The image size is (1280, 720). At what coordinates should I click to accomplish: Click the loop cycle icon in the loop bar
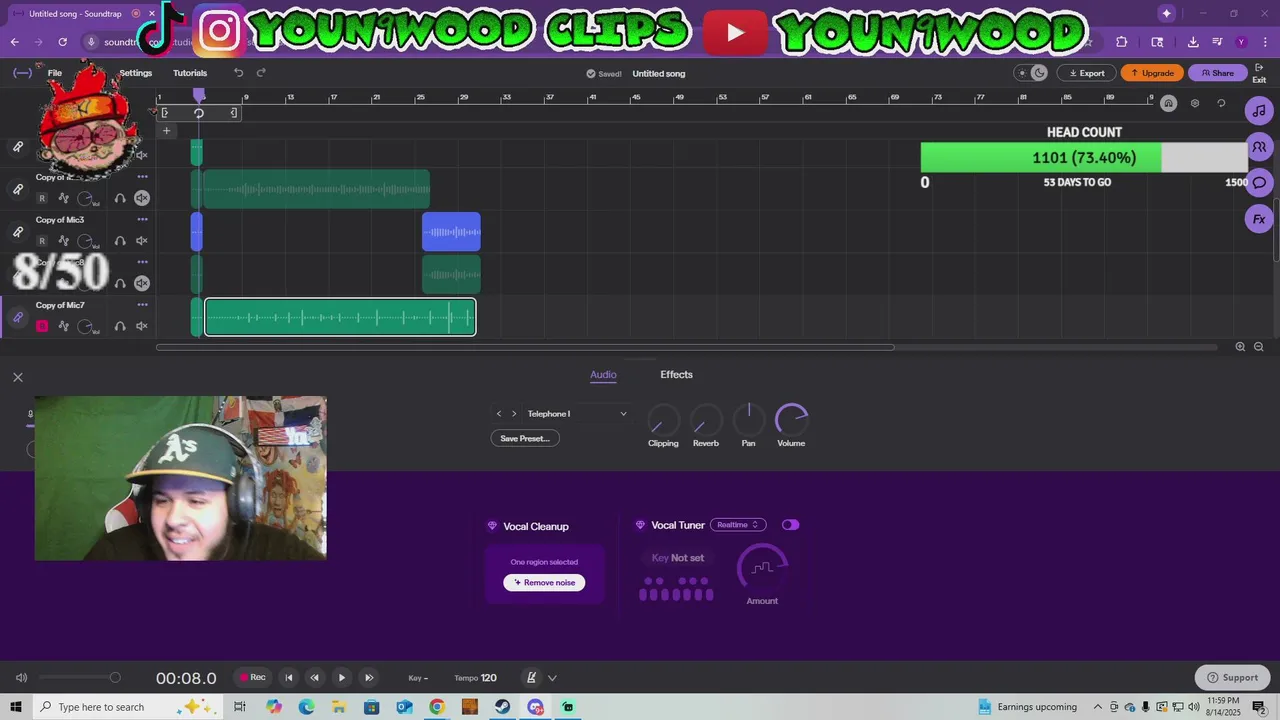click(x=199, y=113)
